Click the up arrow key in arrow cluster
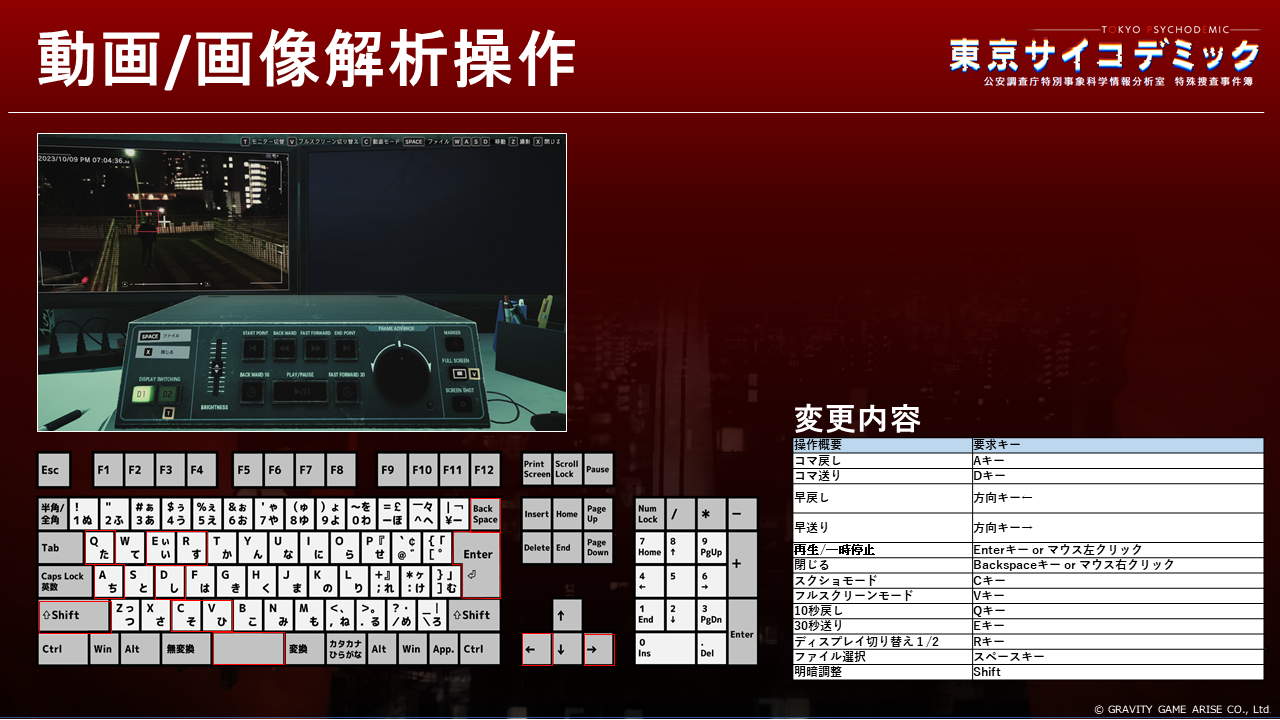Screen dimensions: 1280x720 [x=567, y=616]
